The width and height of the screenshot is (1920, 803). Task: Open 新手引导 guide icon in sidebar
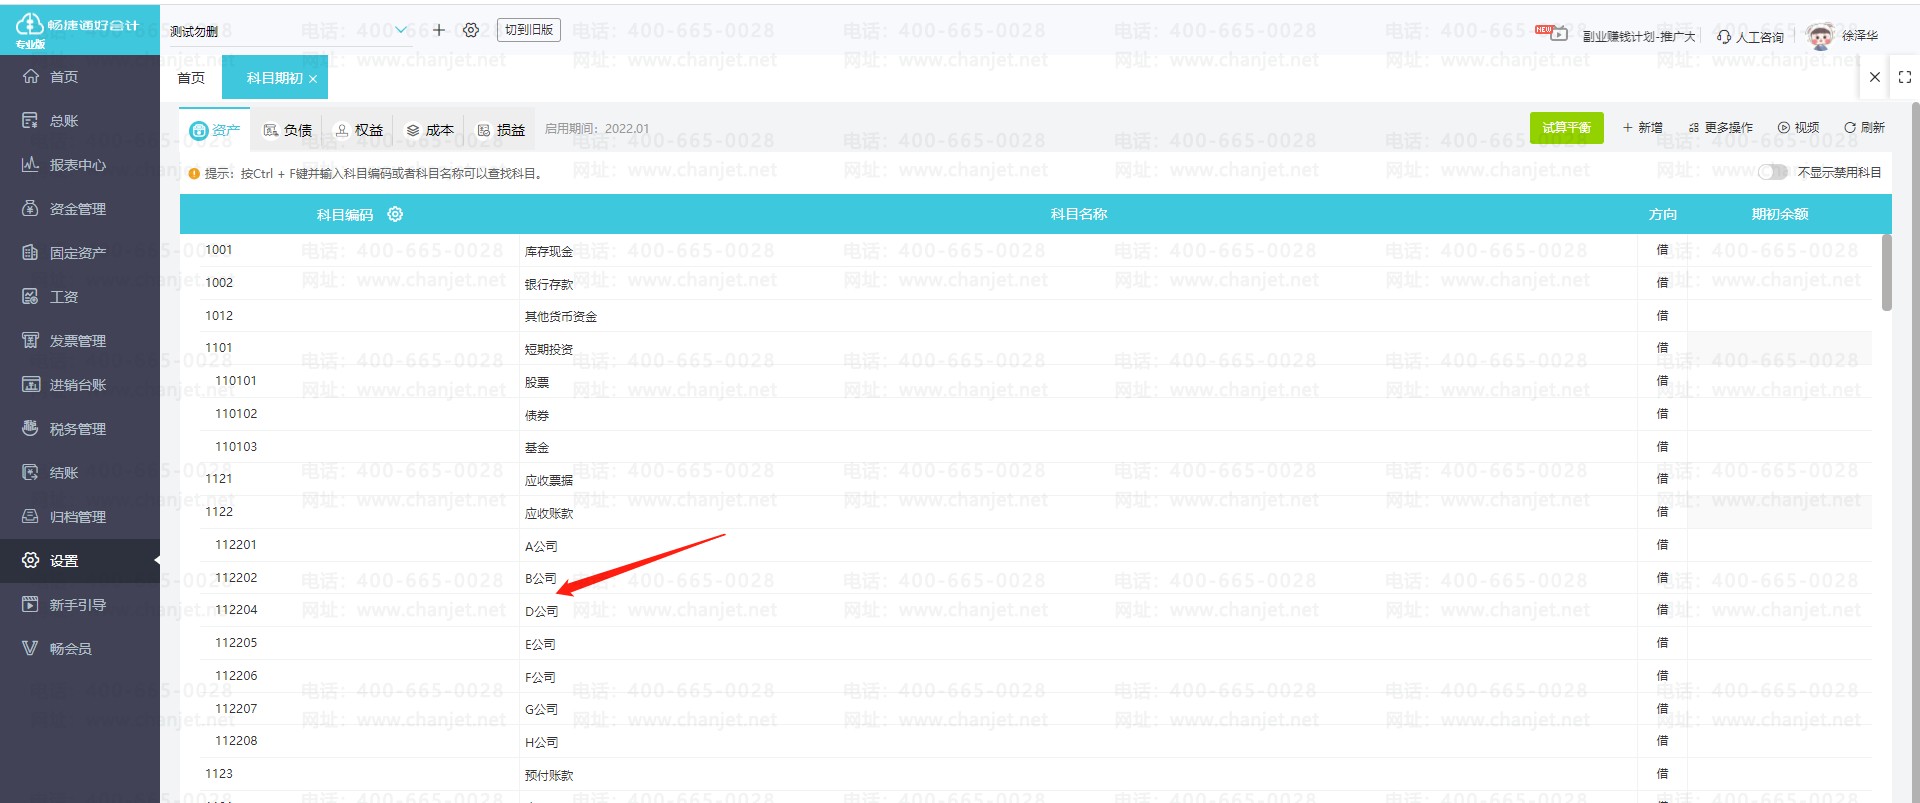(x=31, y=605)
